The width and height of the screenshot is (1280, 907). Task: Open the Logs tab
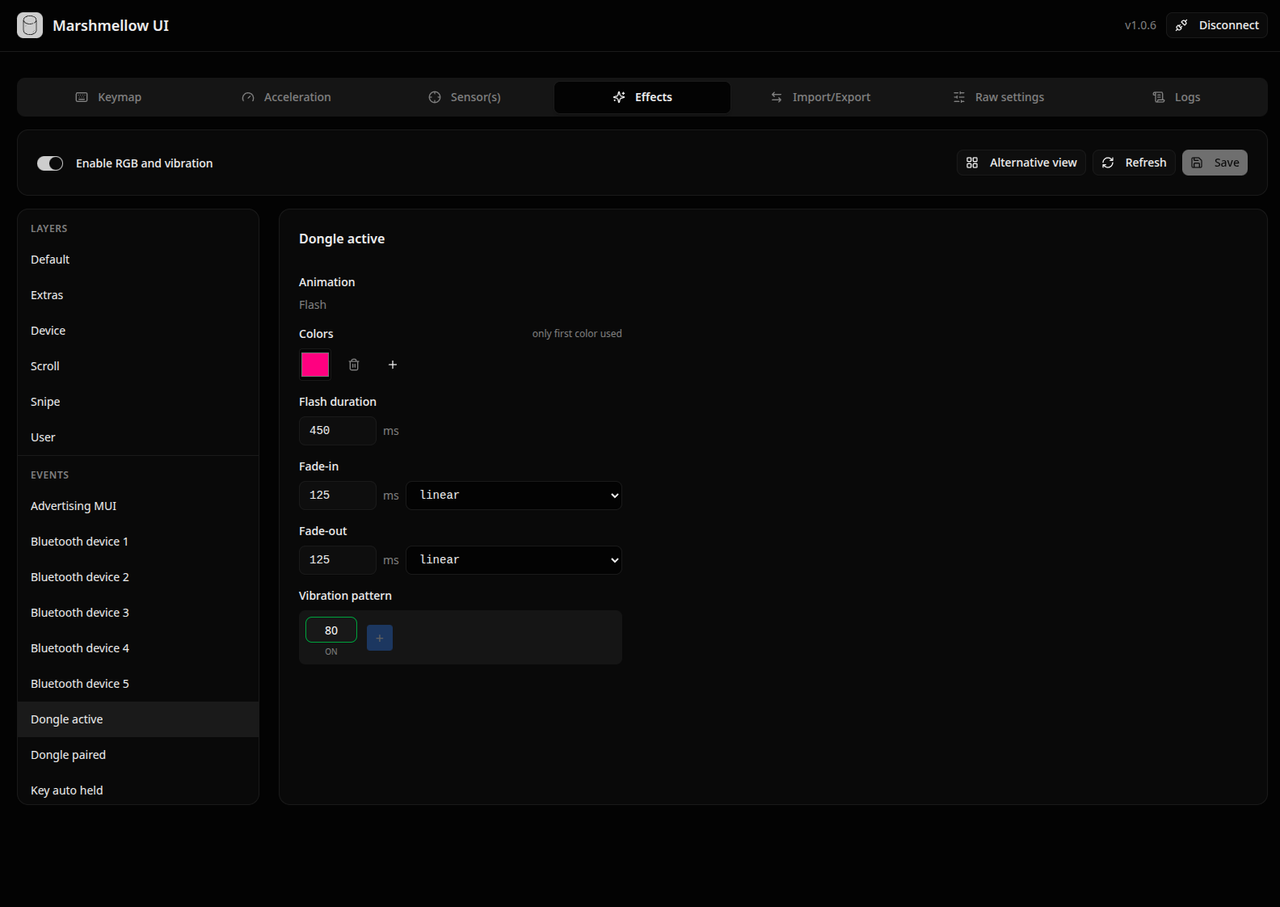(1176, 97)
